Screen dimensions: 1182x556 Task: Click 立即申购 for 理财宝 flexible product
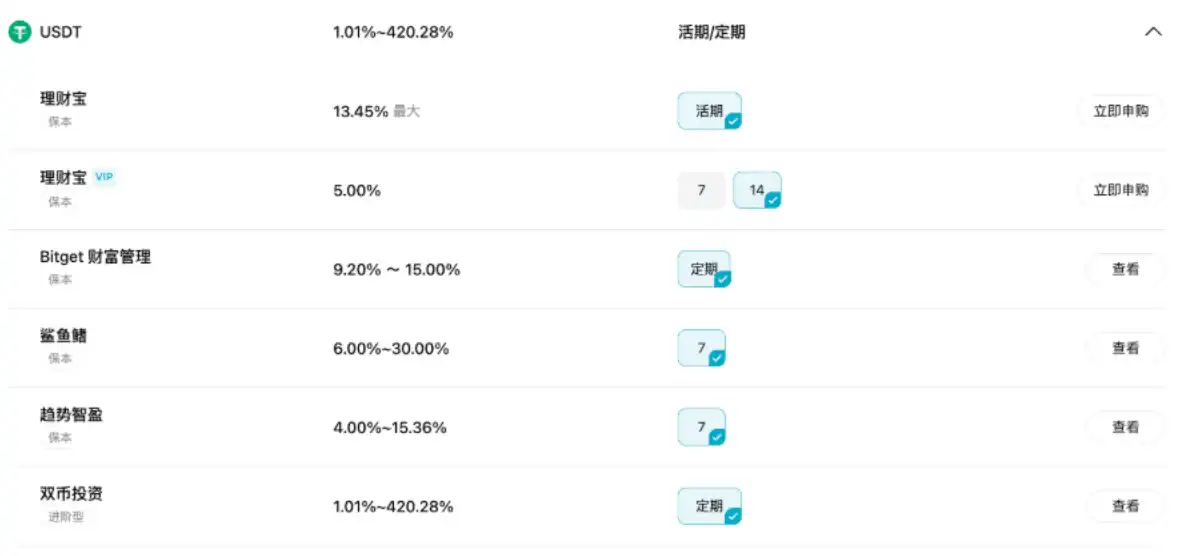tap(1121, 111)
